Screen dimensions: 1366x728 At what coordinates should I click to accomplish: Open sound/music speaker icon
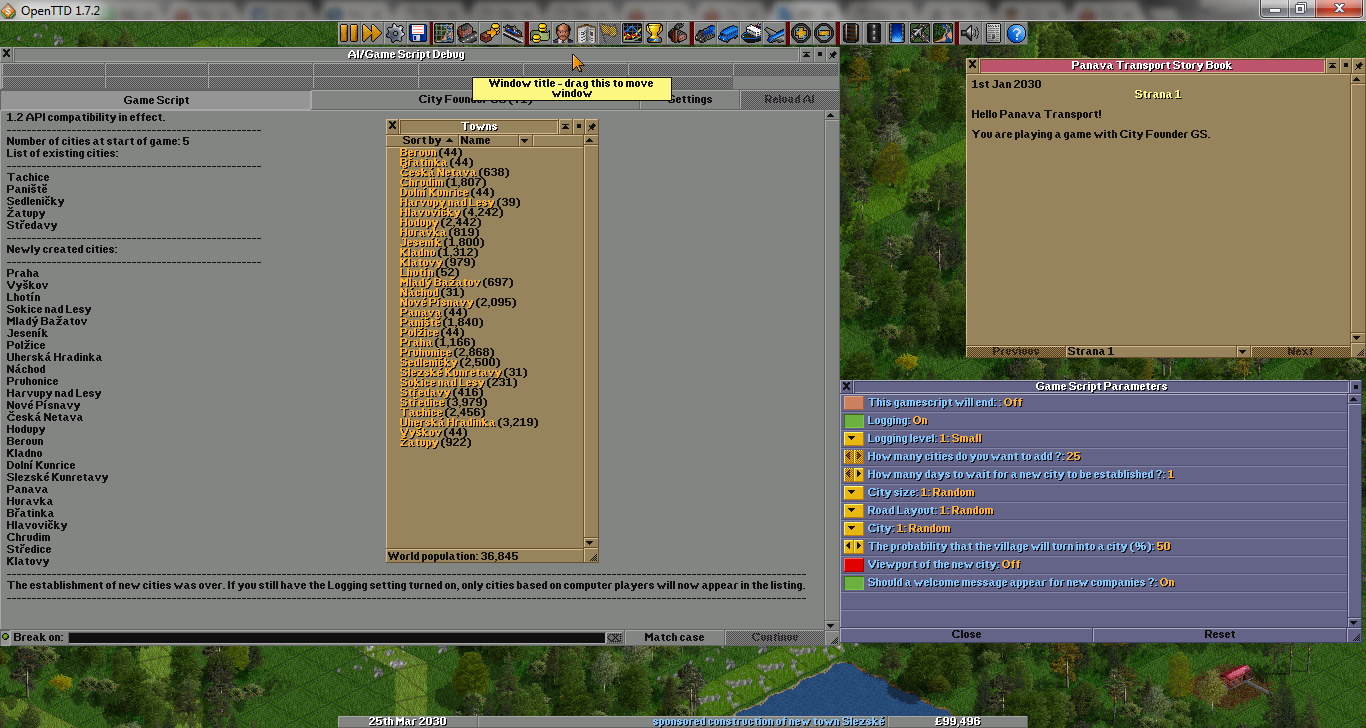[x=970, y=33]
